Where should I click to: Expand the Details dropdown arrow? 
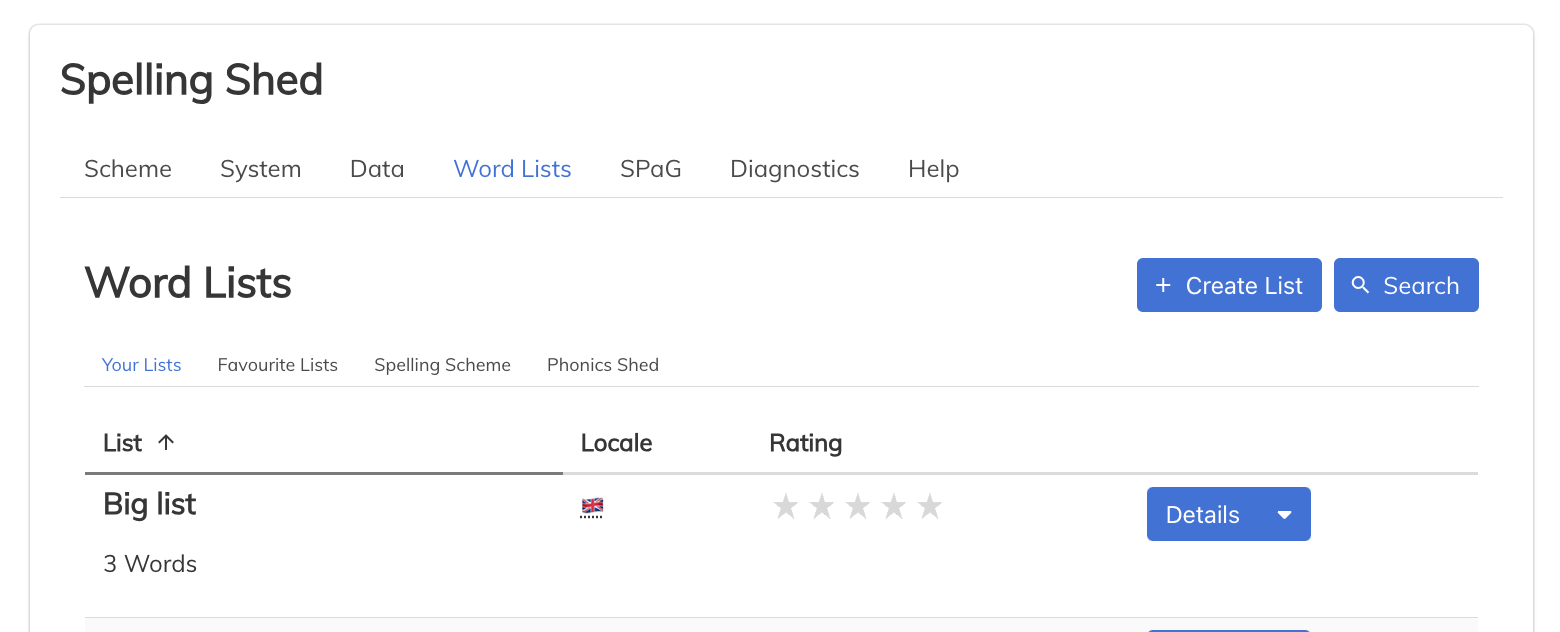[x=1285, y=515]
